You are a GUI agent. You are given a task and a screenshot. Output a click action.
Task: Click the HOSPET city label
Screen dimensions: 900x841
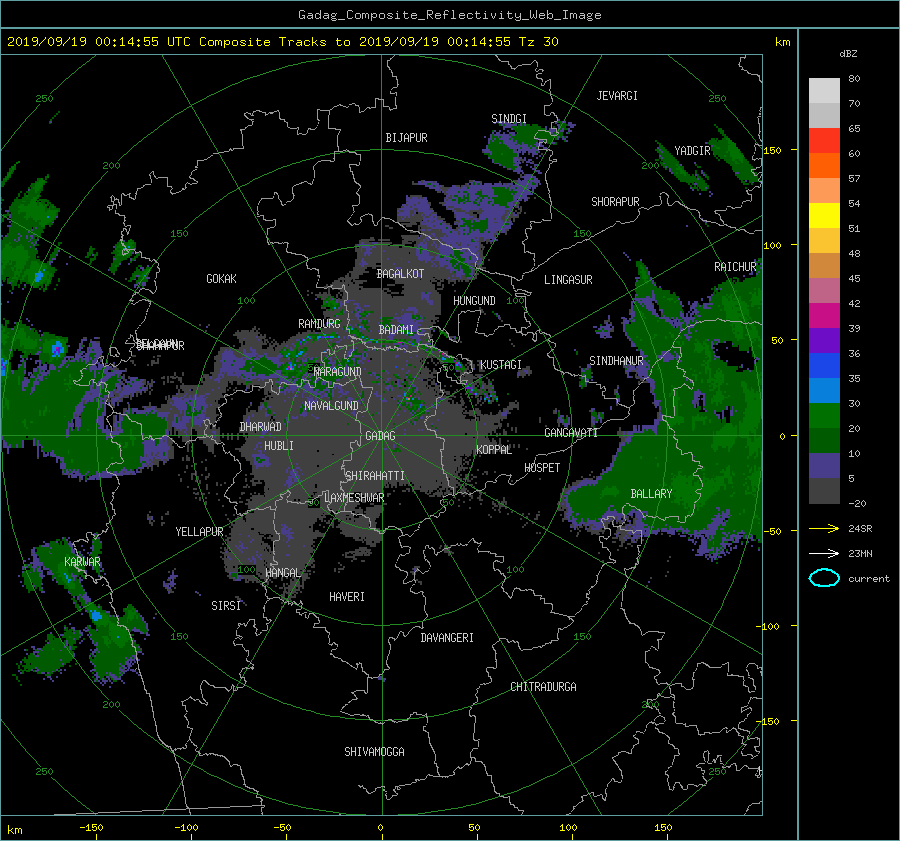[542, 468]
